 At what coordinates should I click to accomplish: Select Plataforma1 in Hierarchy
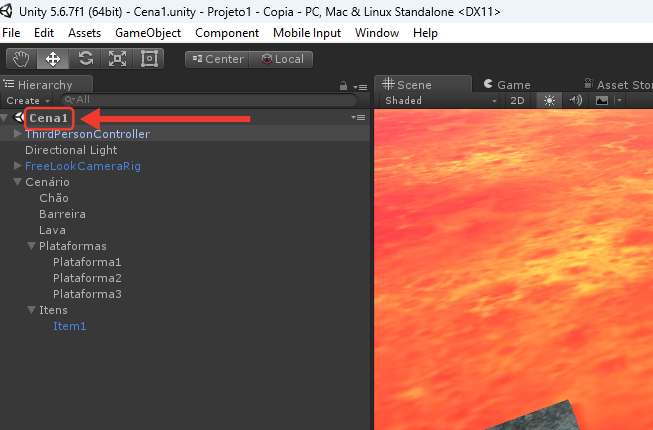pyautogui.click(x=87, y=262)
